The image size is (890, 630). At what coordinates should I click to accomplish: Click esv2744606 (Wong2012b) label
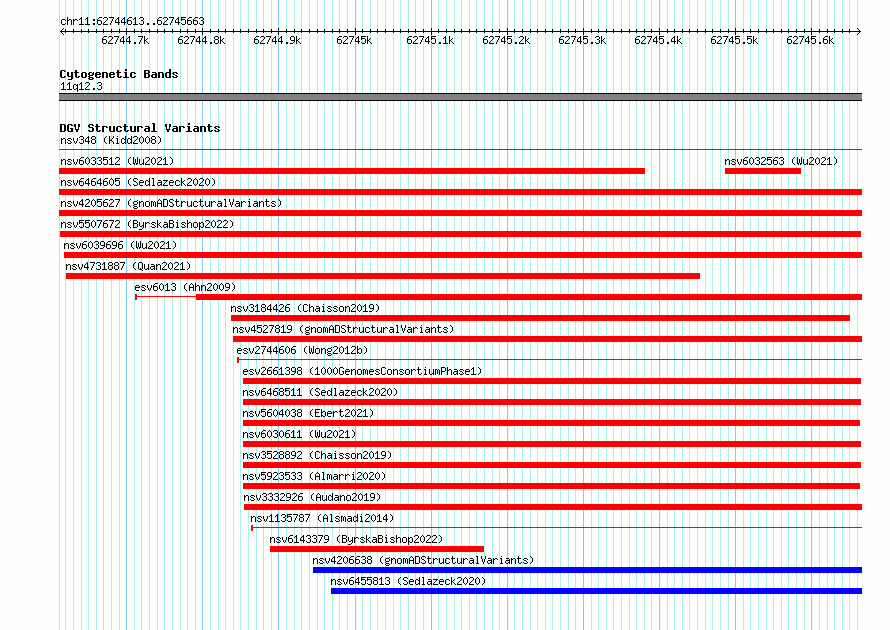click(x=303, y=350)
